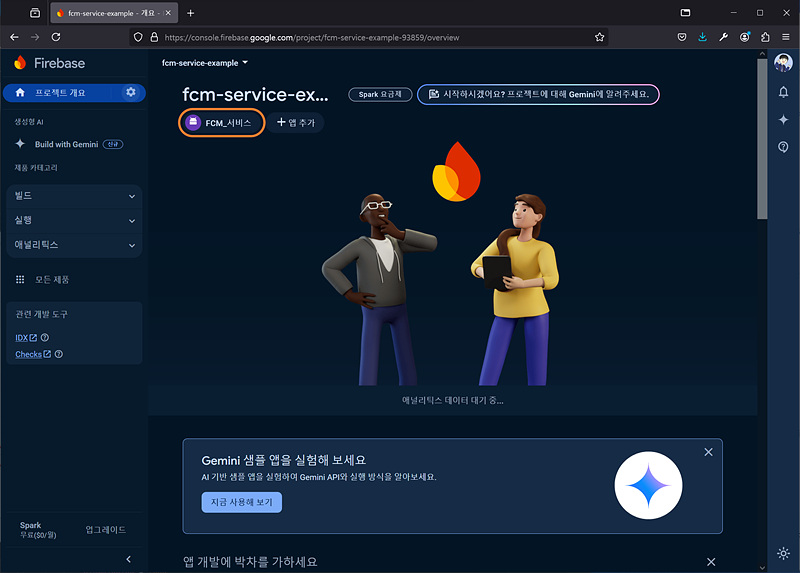
Task: Open the 모든 제품 grid icon
Action: [20, 279]
